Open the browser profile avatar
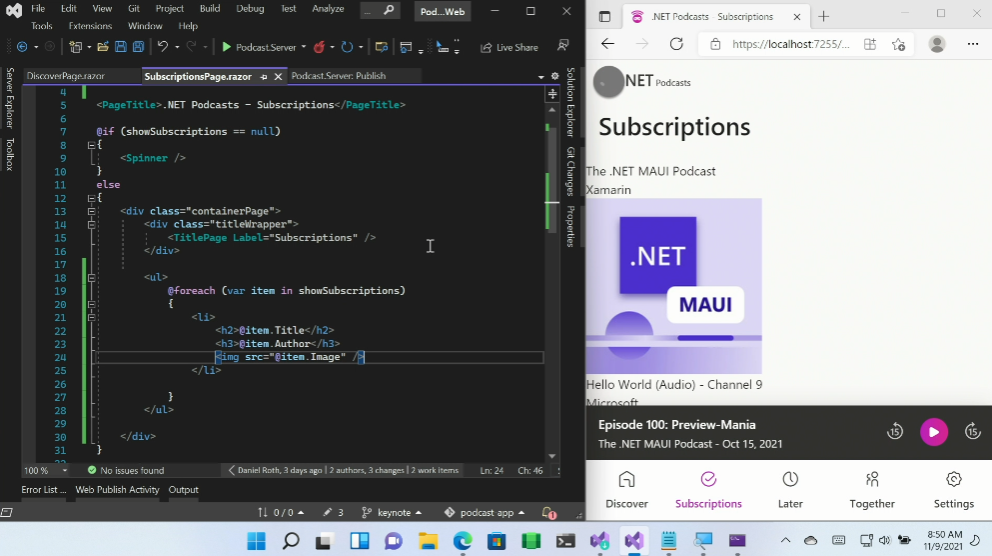This screenshot has height=556, width=992. pyautogui.click(x=937, y=44)
